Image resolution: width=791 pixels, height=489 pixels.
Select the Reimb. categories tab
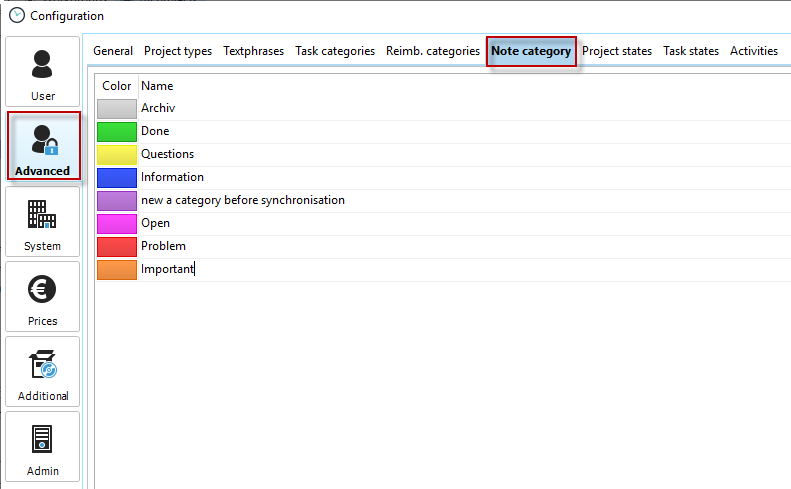coord(433,51)
